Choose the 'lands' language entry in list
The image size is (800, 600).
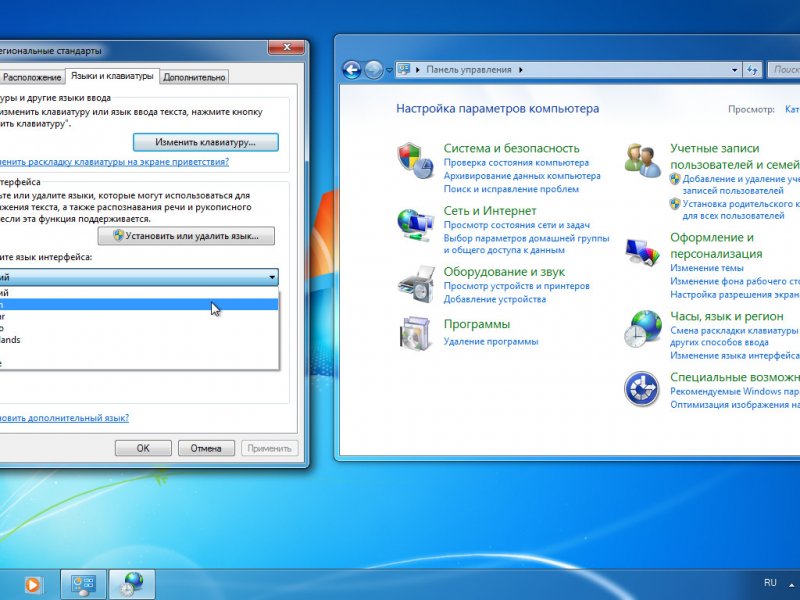139,340
